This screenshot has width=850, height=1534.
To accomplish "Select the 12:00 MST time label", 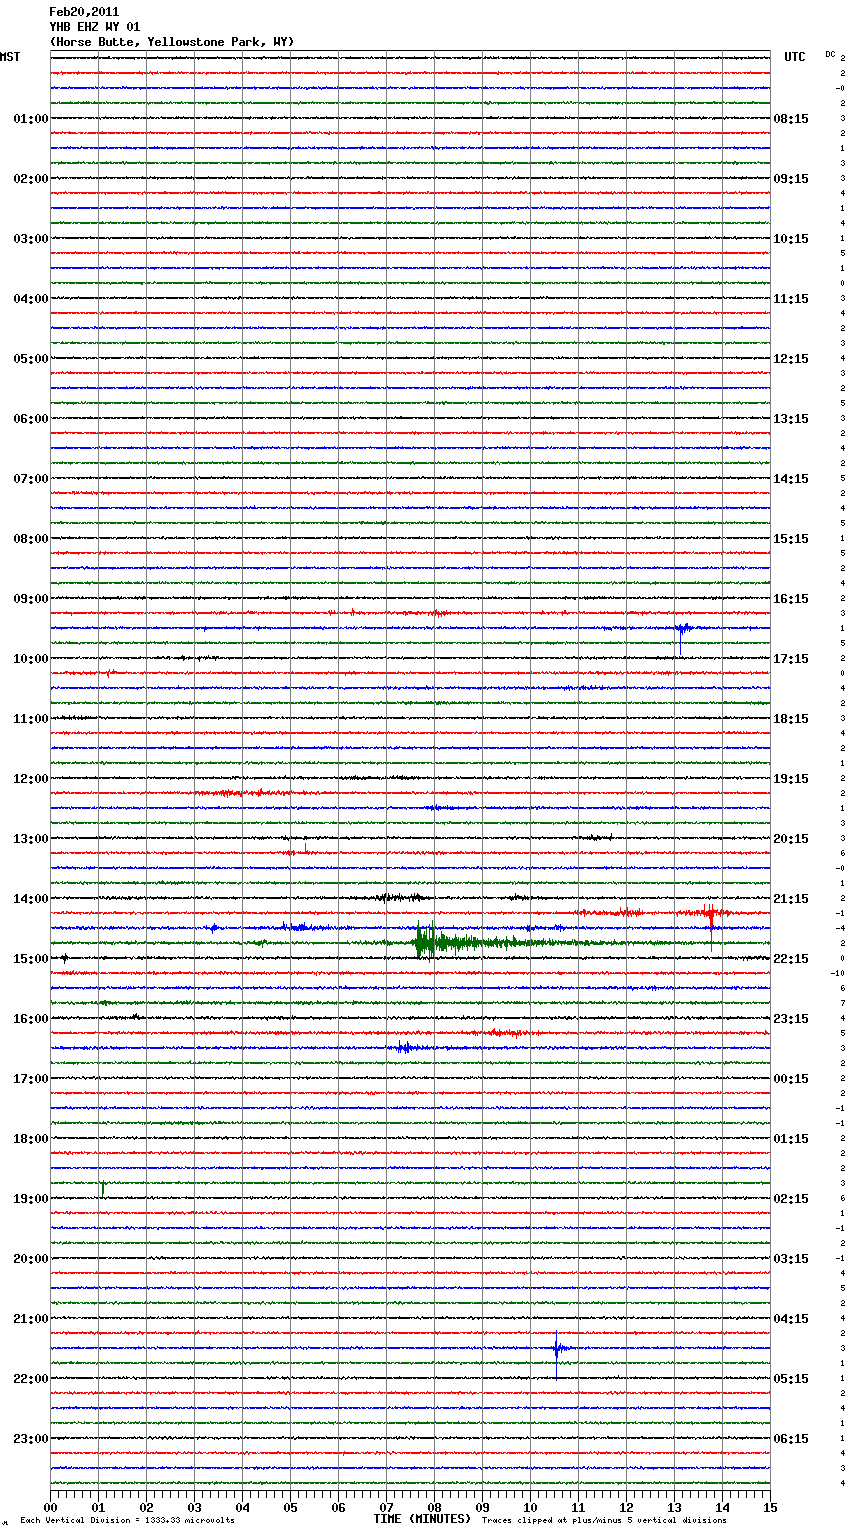I will point(31,779).
